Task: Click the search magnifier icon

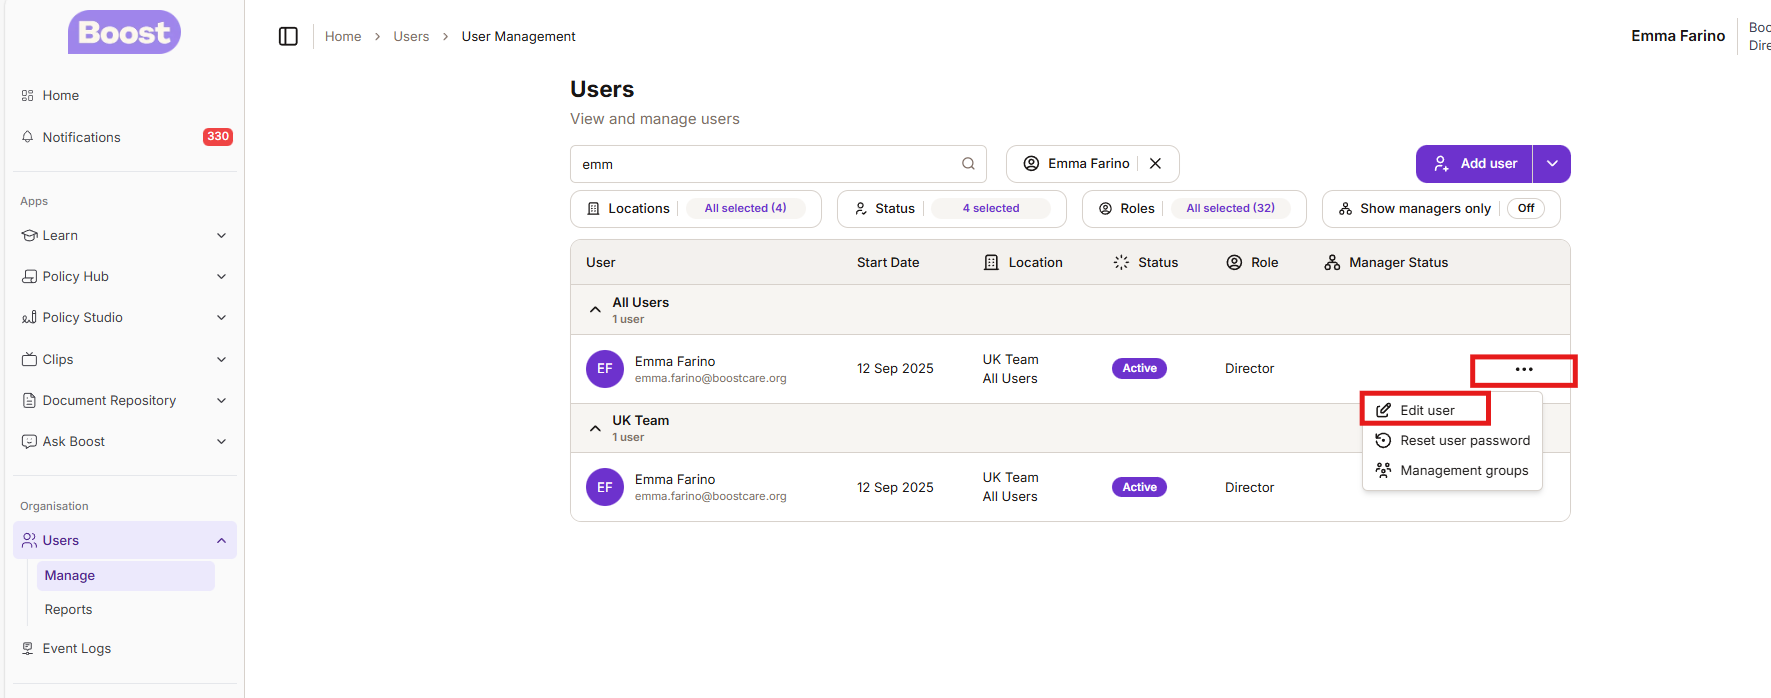Action: [x=968, y=164]
